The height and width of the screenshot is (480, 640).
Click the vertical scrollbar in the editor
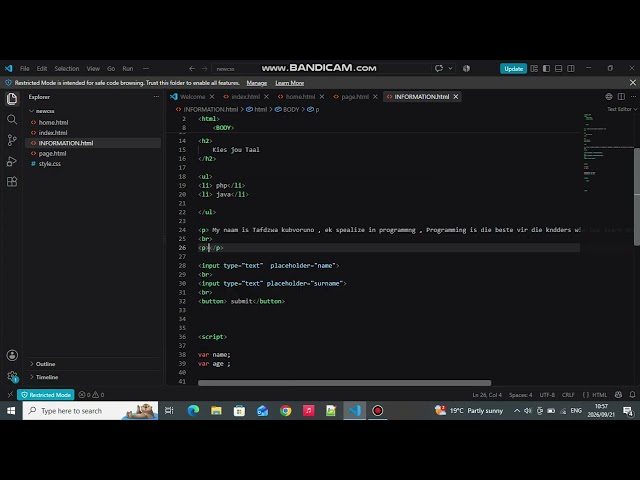[x=637, y=197]
